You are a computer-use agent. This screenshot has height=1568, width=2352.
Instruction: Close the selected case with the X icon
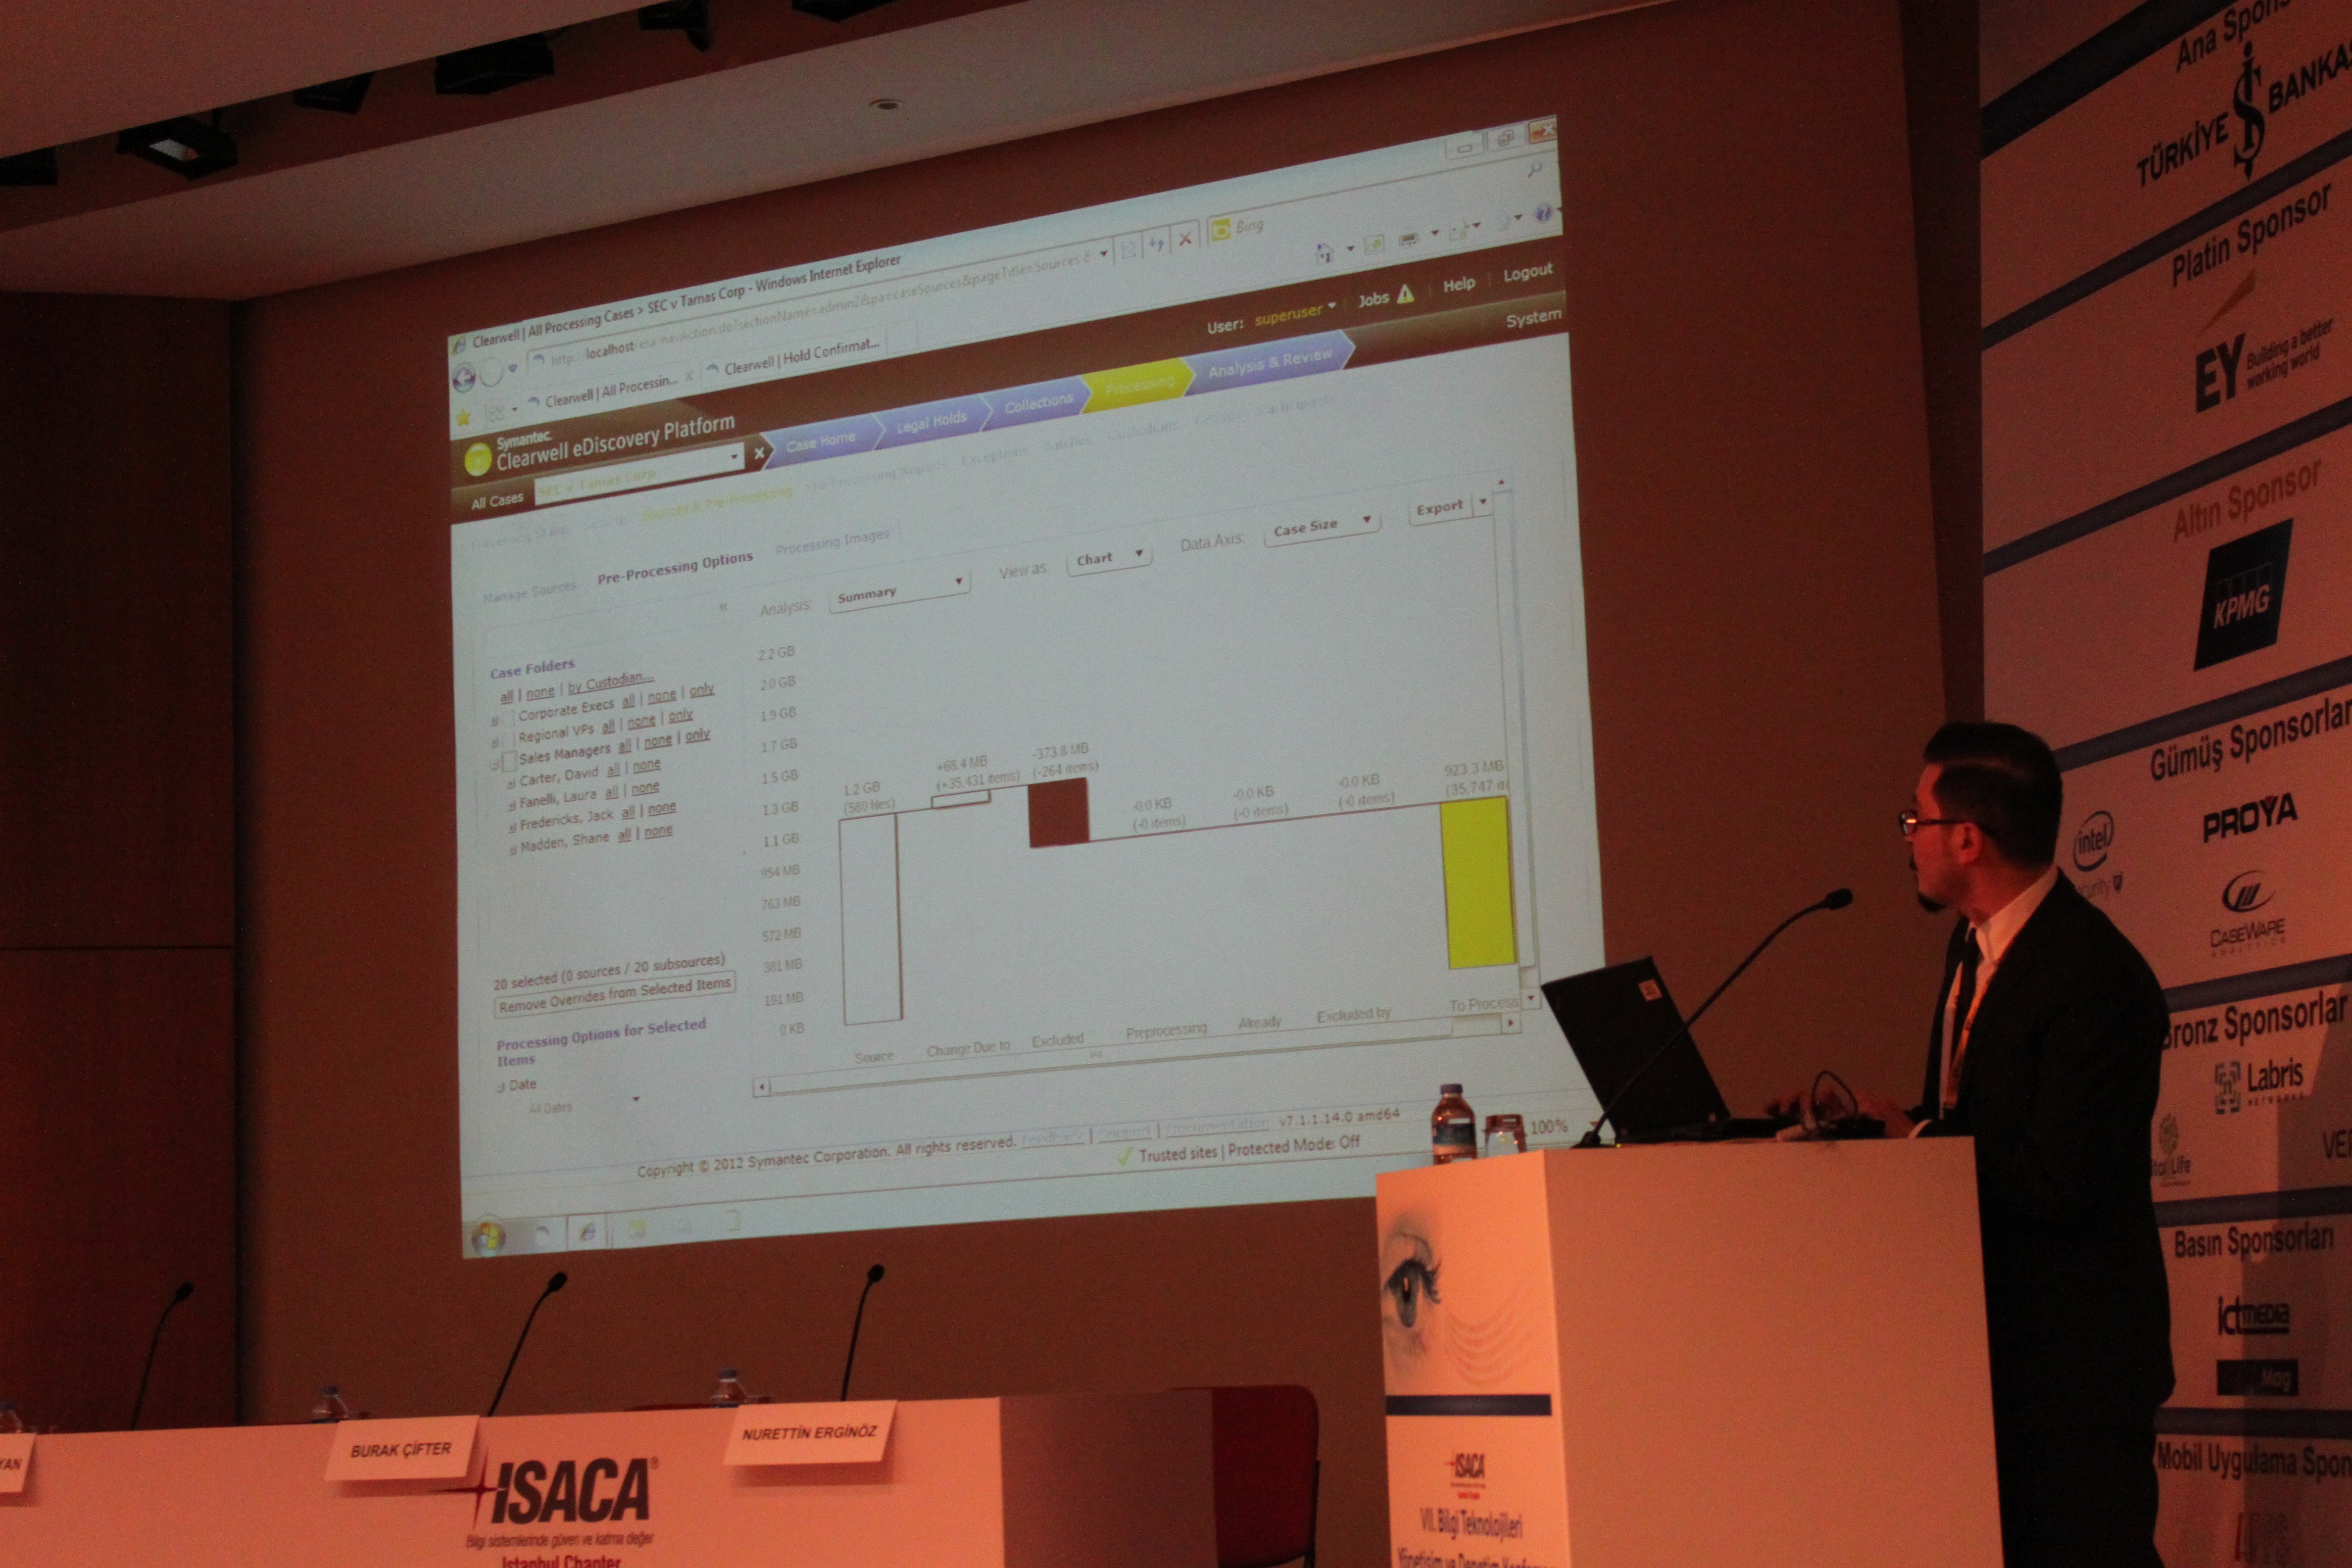pyautogui.click(x=759, y=453)
